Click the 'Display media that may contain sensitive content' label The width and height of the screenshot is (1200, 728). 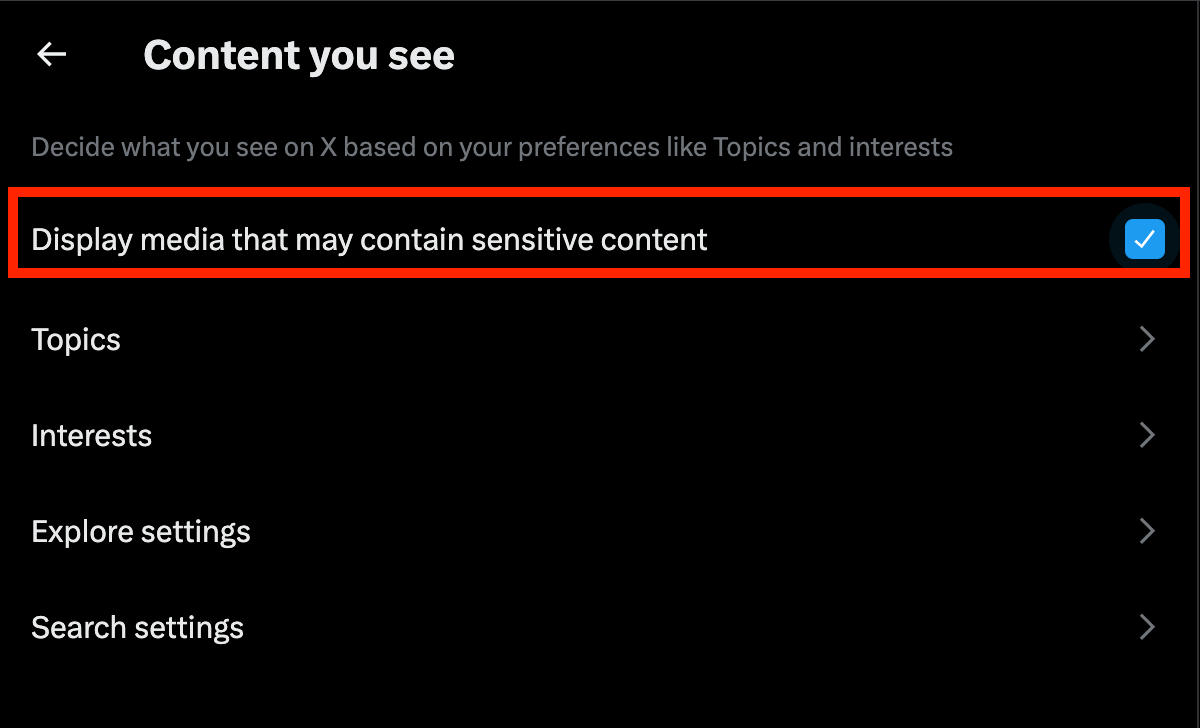coord(369,240)
